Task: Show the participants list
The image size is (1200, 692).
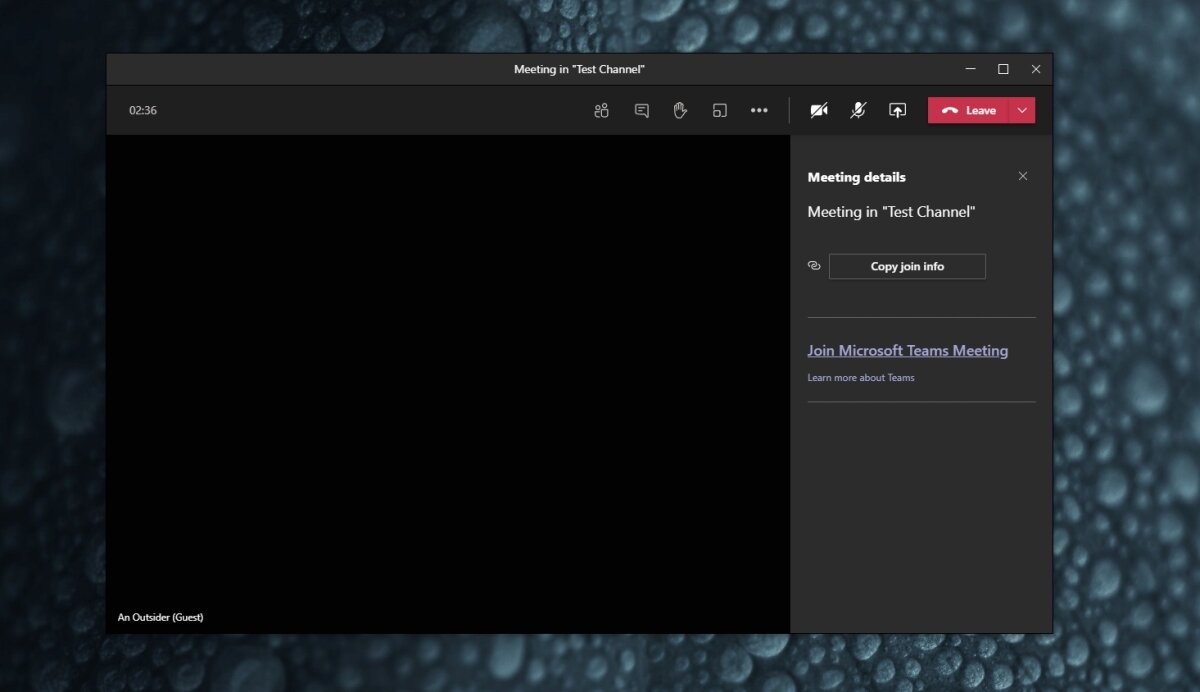Action: (601, 110)
